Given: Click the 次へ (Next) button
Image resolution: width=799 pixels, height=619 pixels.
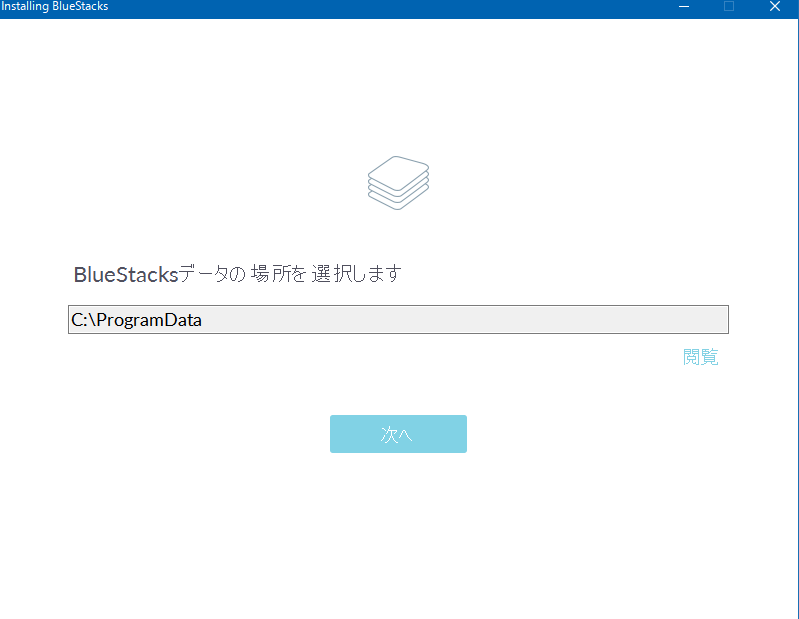Looking at the screenshot, I should point(398,434).
